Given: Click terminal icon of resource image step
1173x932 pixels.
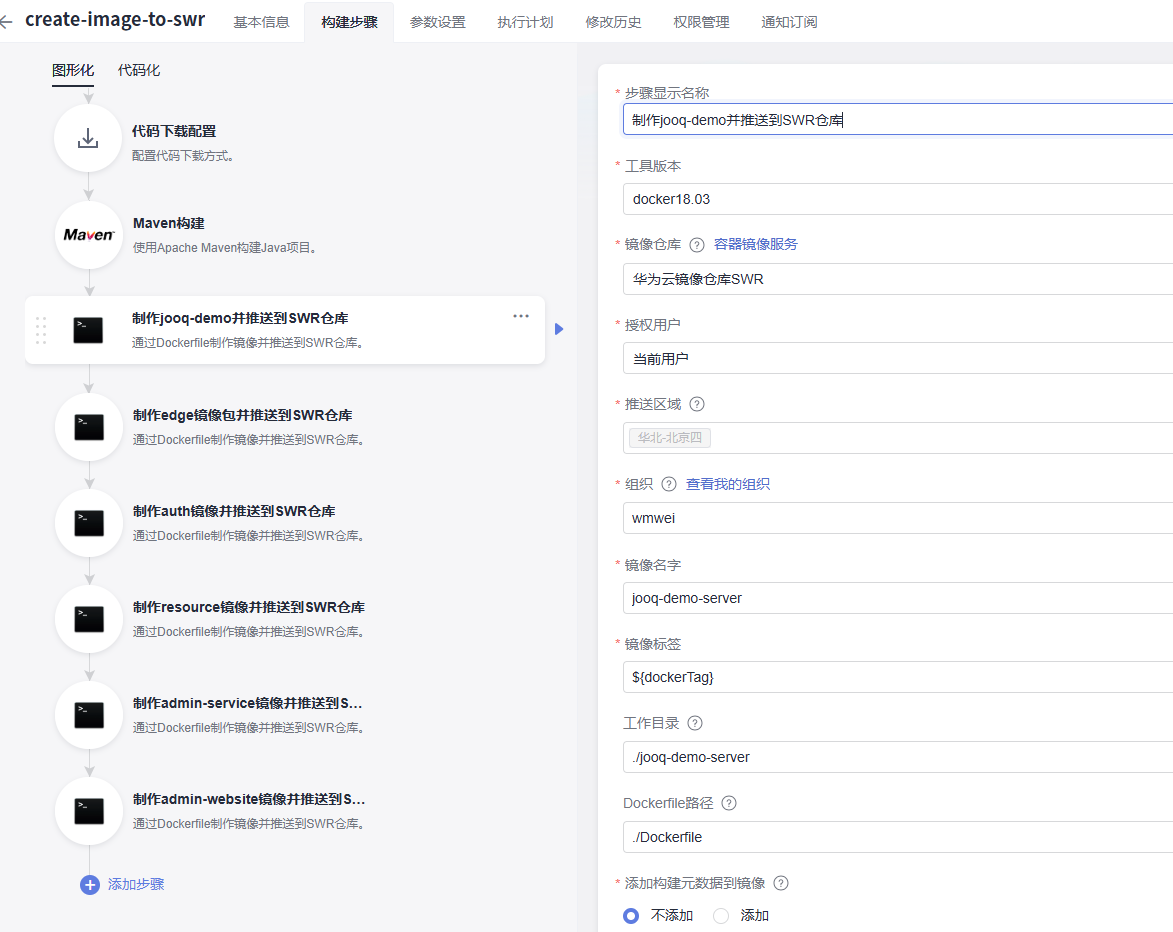Looking at the screenshot, I should (x=89, y=619).
